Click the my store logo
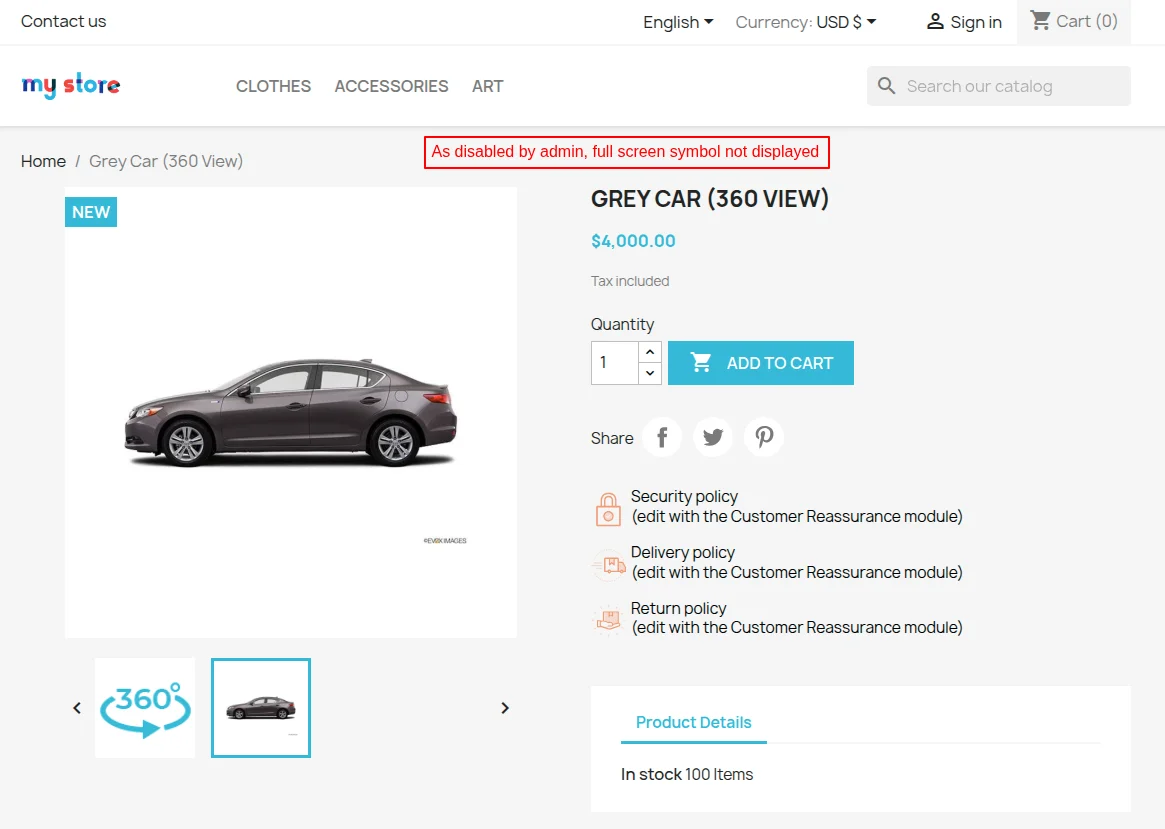This screenshot has height=829, width=1165. (x=71, y=85)
